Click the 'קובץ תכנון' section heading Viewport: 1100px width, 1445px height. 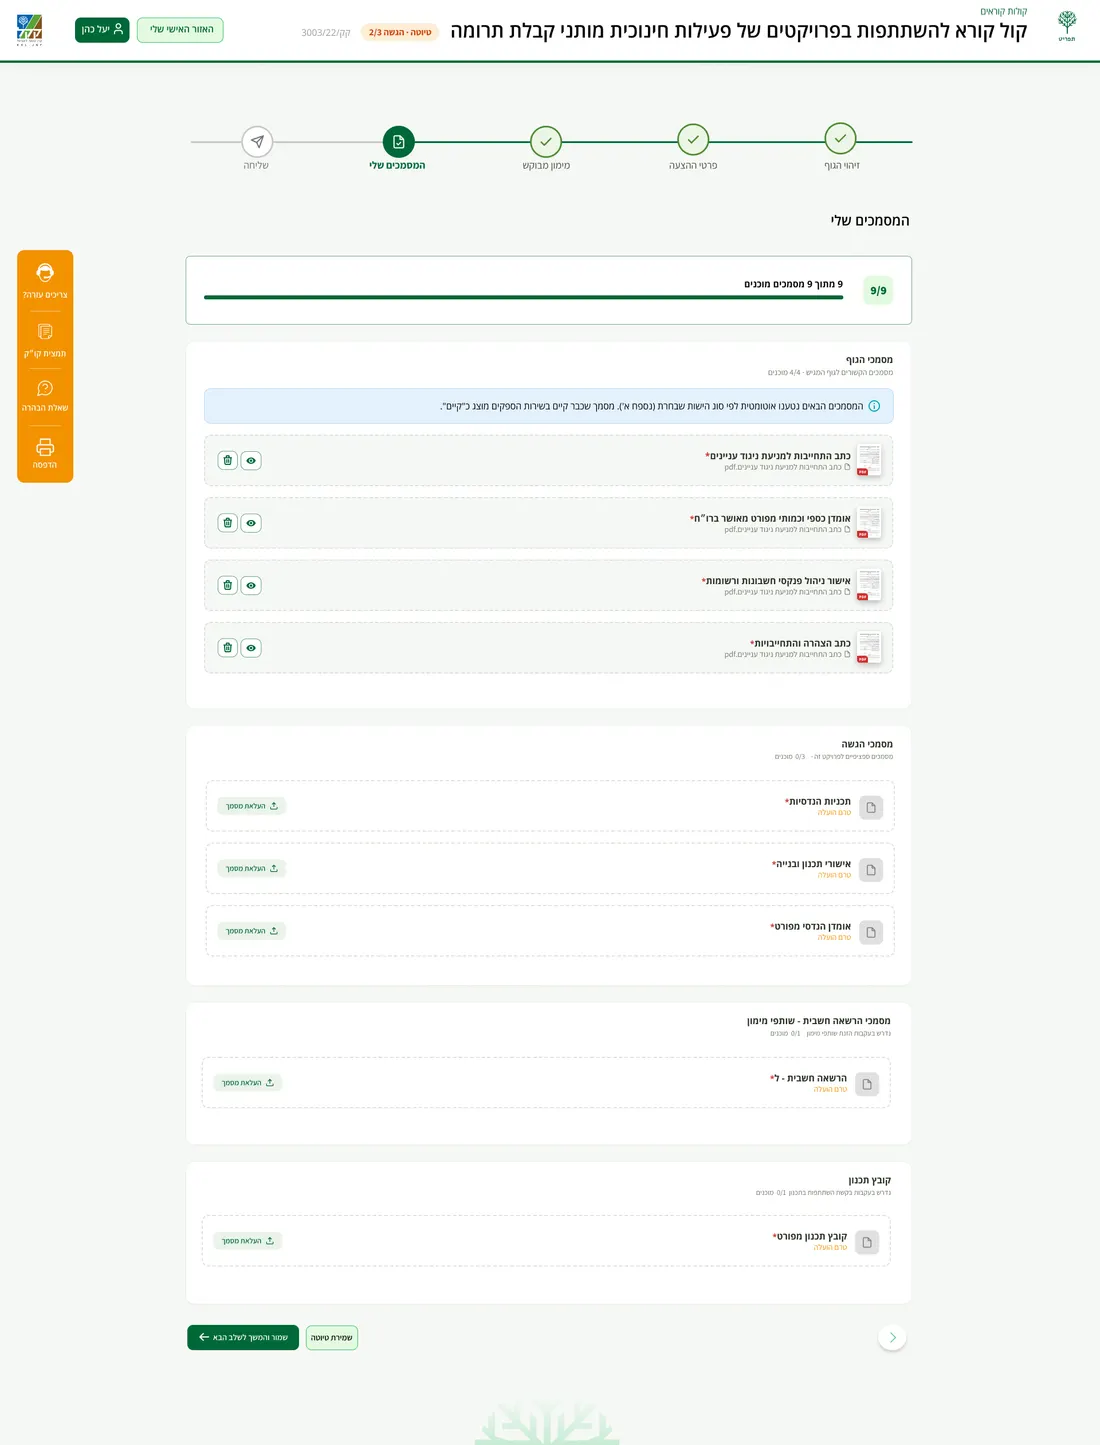pos(870,1180)
